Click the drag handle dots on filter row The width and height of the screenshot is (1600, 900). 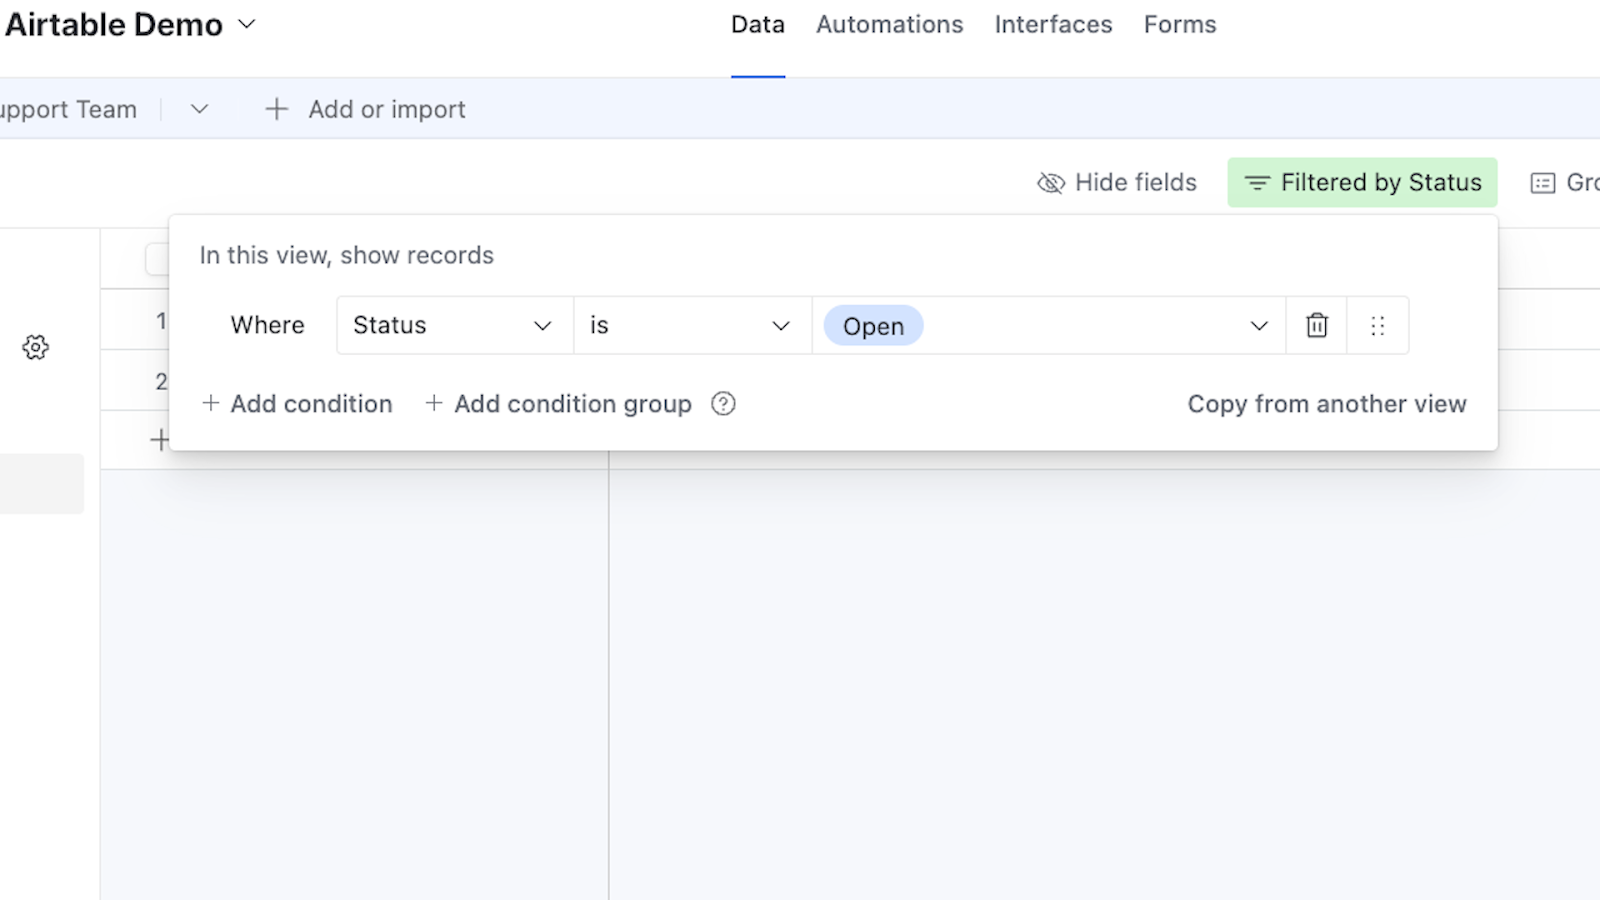[x=1377, y=325]
